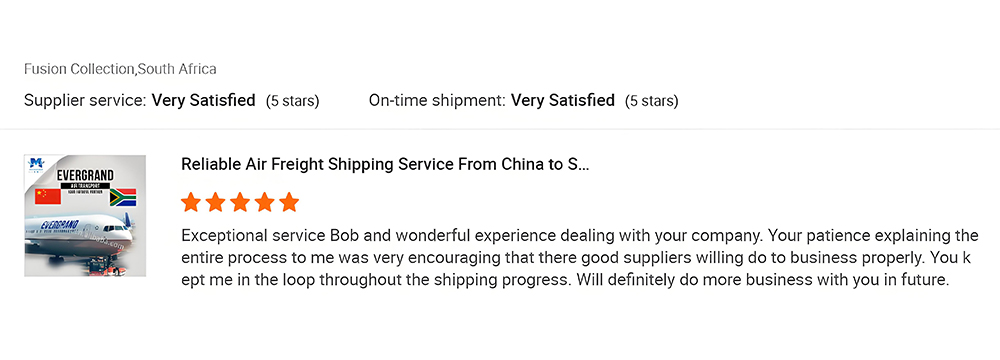Click (5 stars) beside On-time shipment rating
The width and height of the screenshot is (1000, 360).
pos(652,101)
